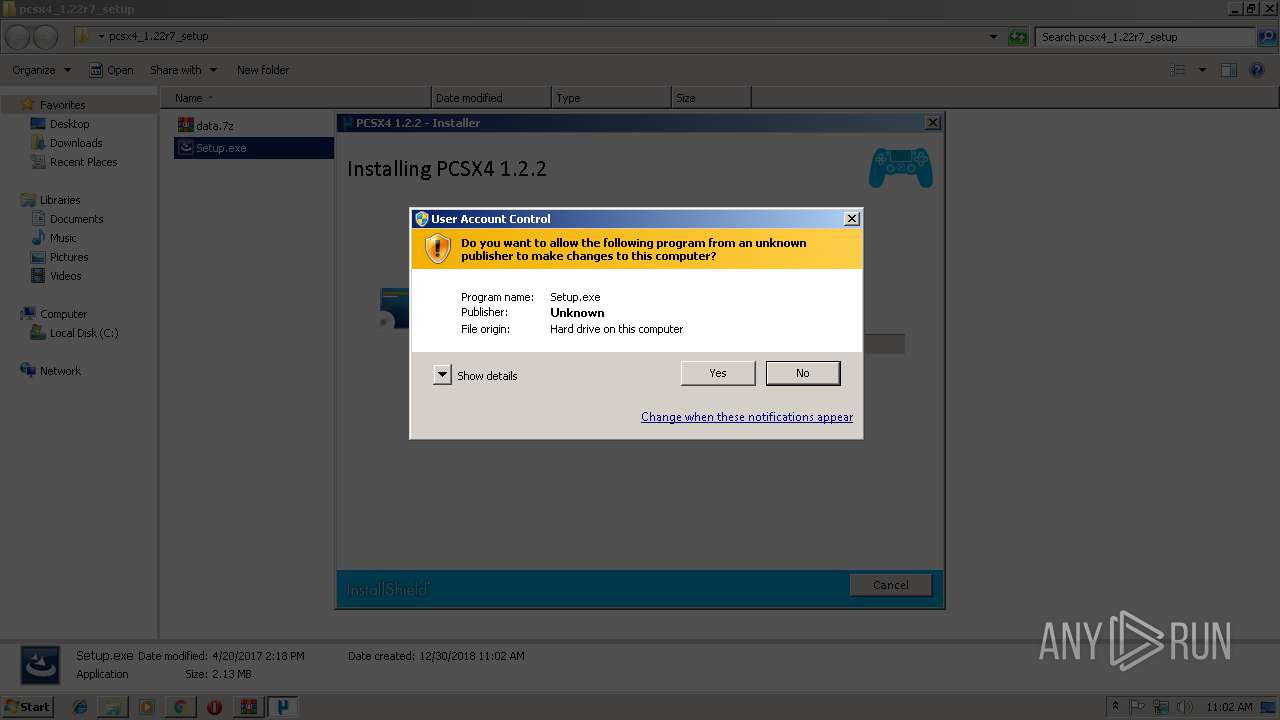Viewport: 1280px width, 720px height.
Task: Click the Change your view icon
Action: (1177, 70)
